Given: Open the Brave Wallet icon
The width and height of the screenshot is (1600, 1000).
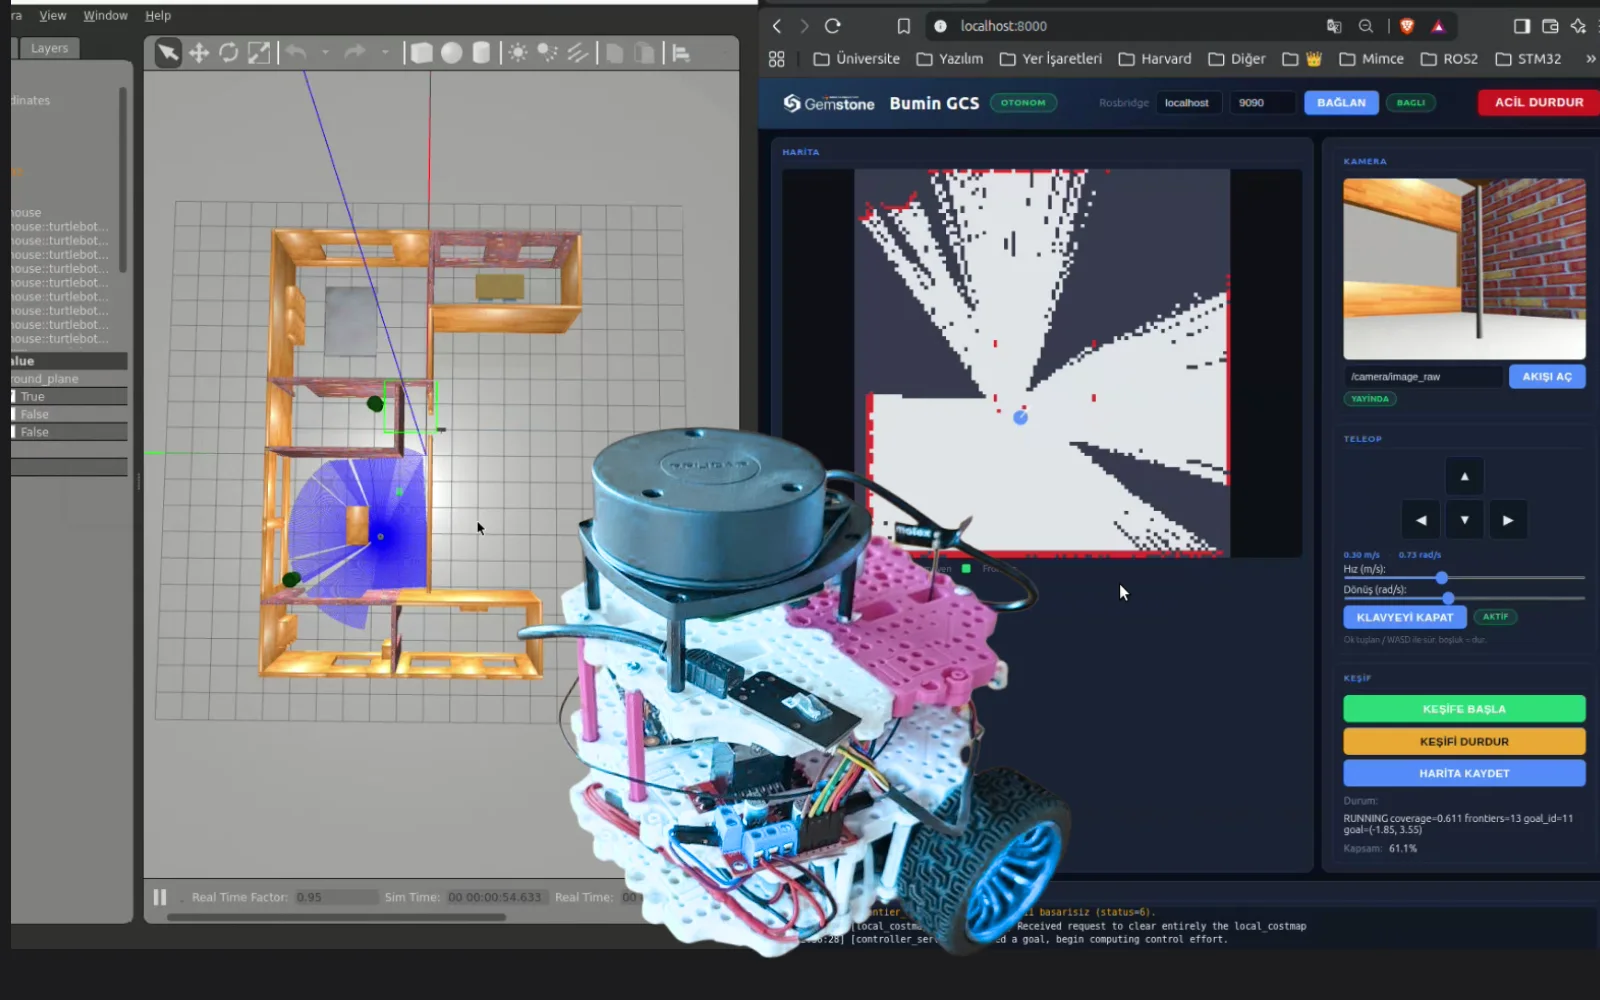Looking at the screenshot, I should click(x=1550, y=26).
